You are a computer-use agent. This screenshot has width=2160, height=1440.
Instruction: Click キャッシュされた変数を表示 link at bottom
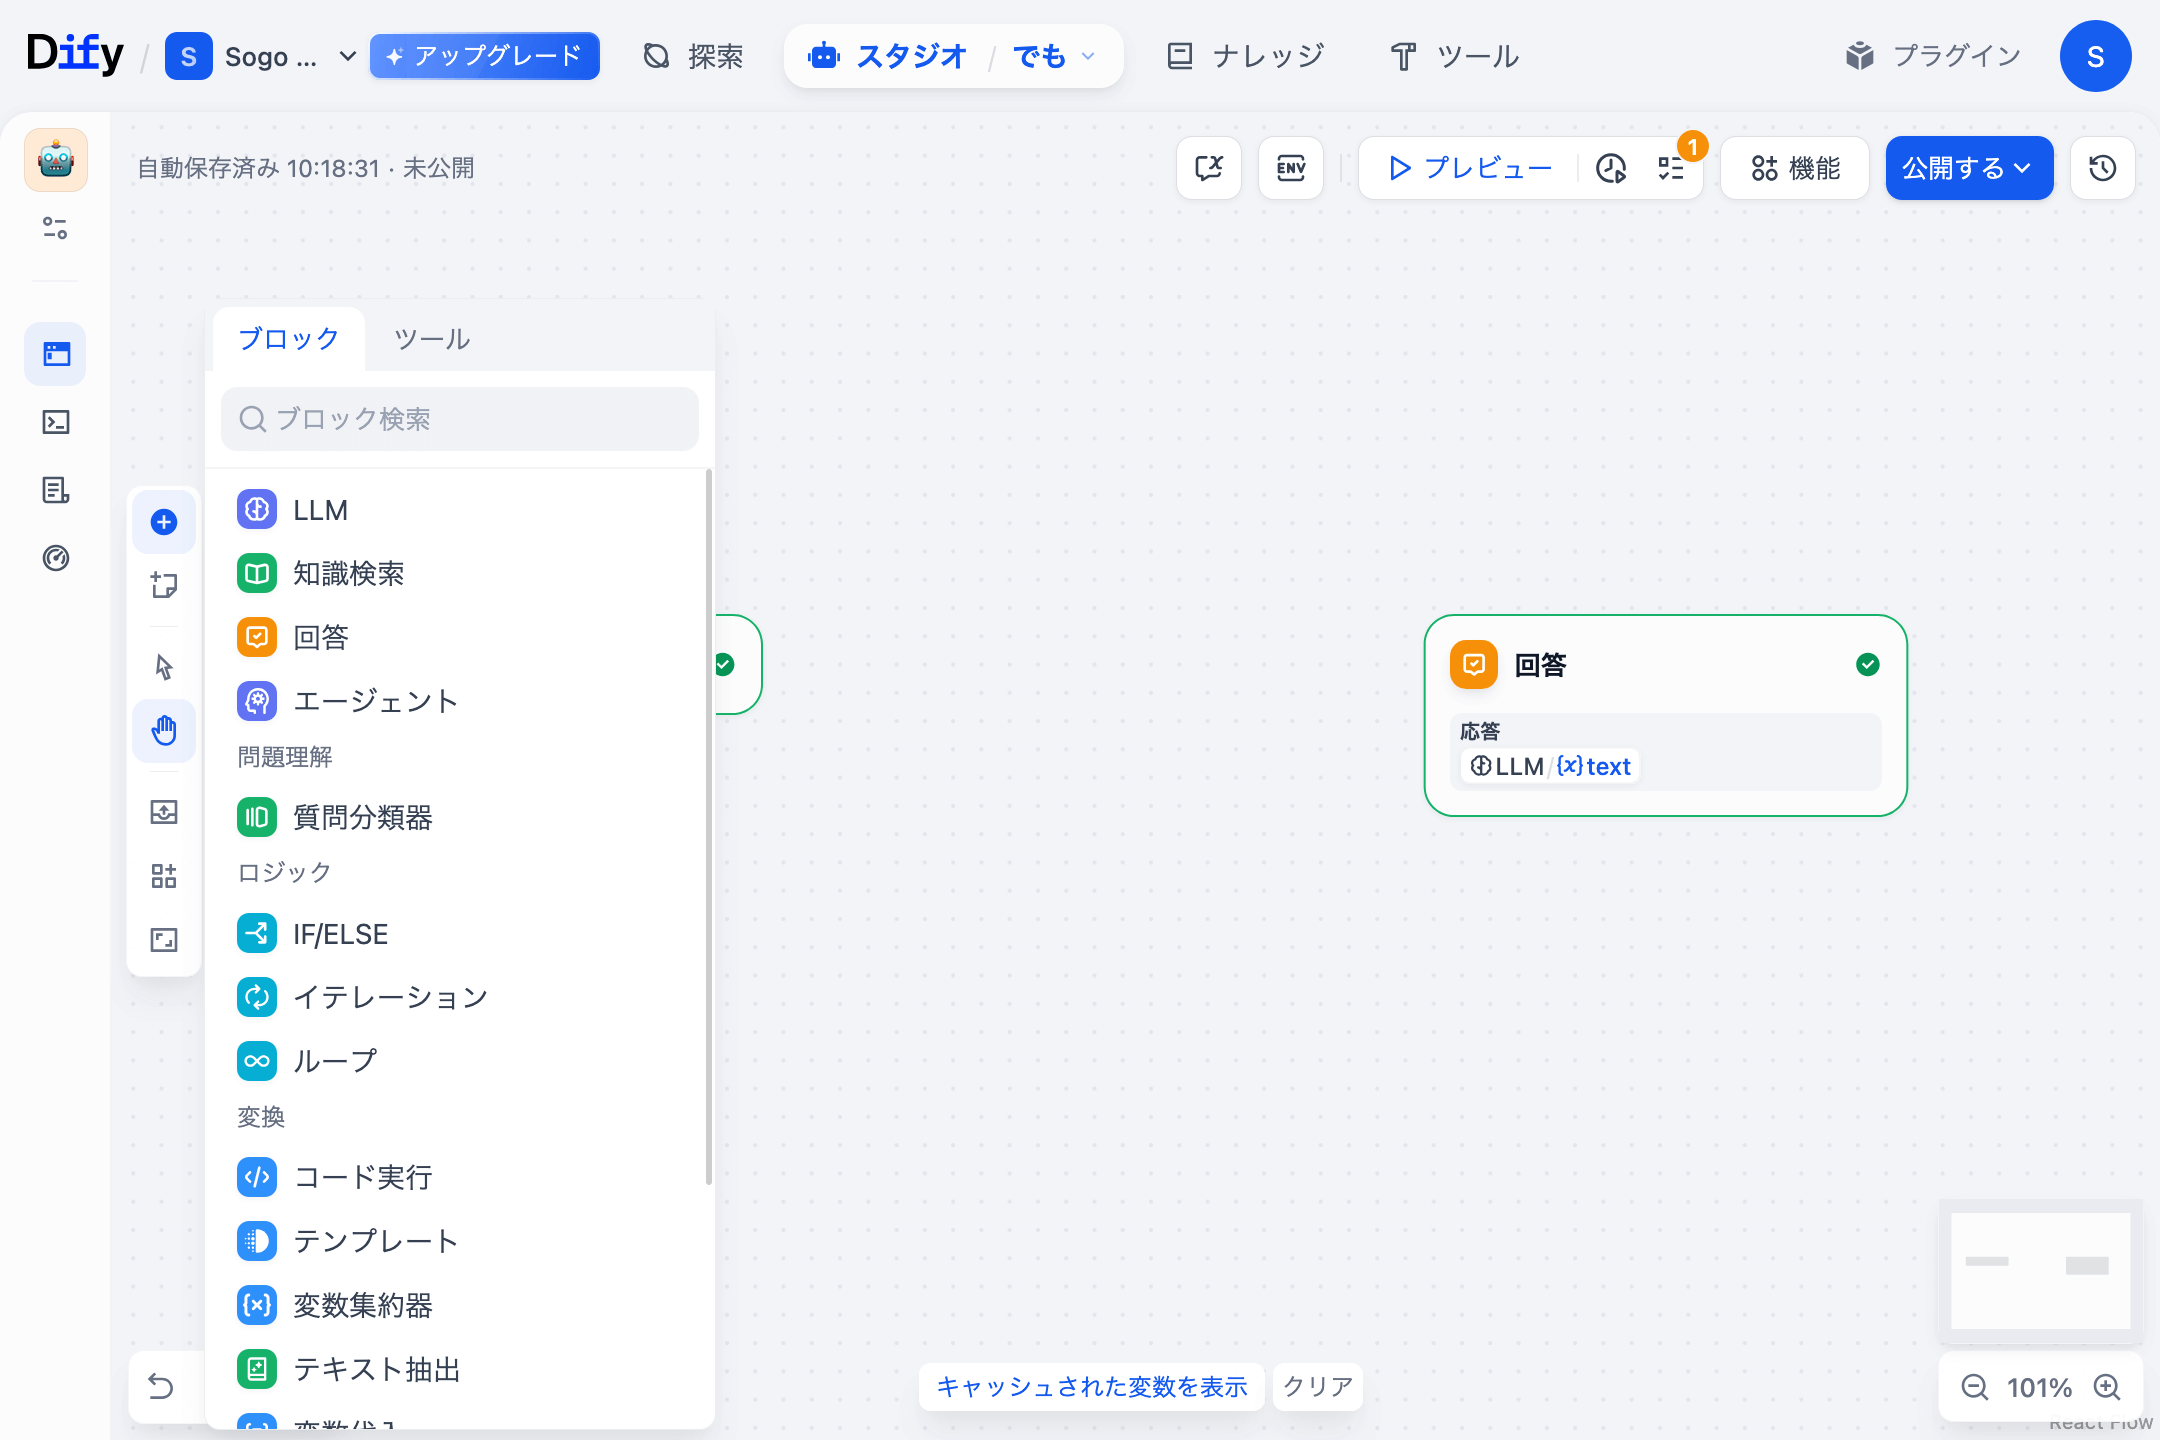point(1090,1387)
